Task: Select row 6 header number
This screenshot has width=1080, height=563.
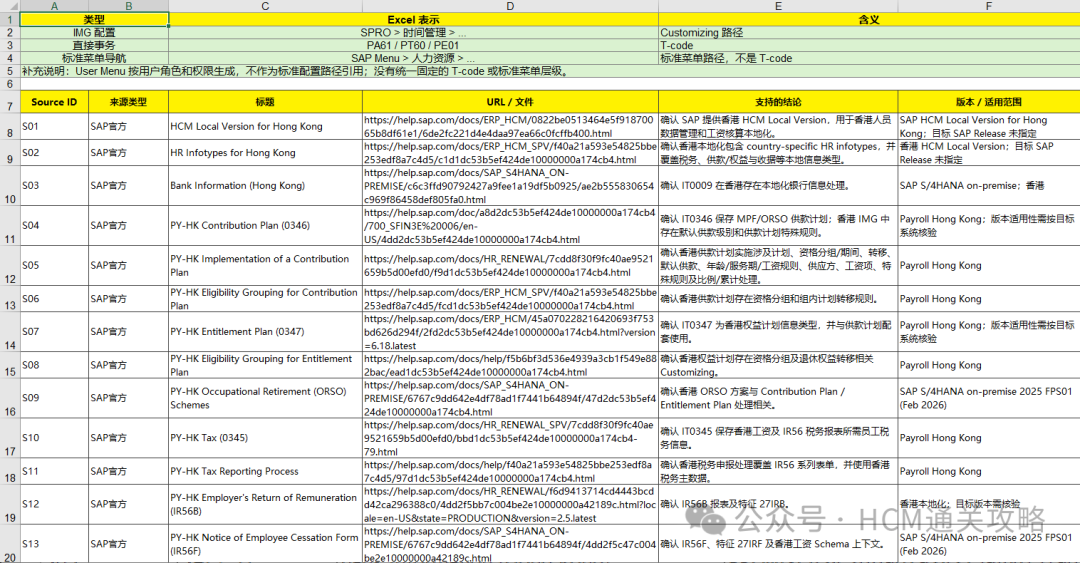Action: pyautogui.click(x=10, y=84)
